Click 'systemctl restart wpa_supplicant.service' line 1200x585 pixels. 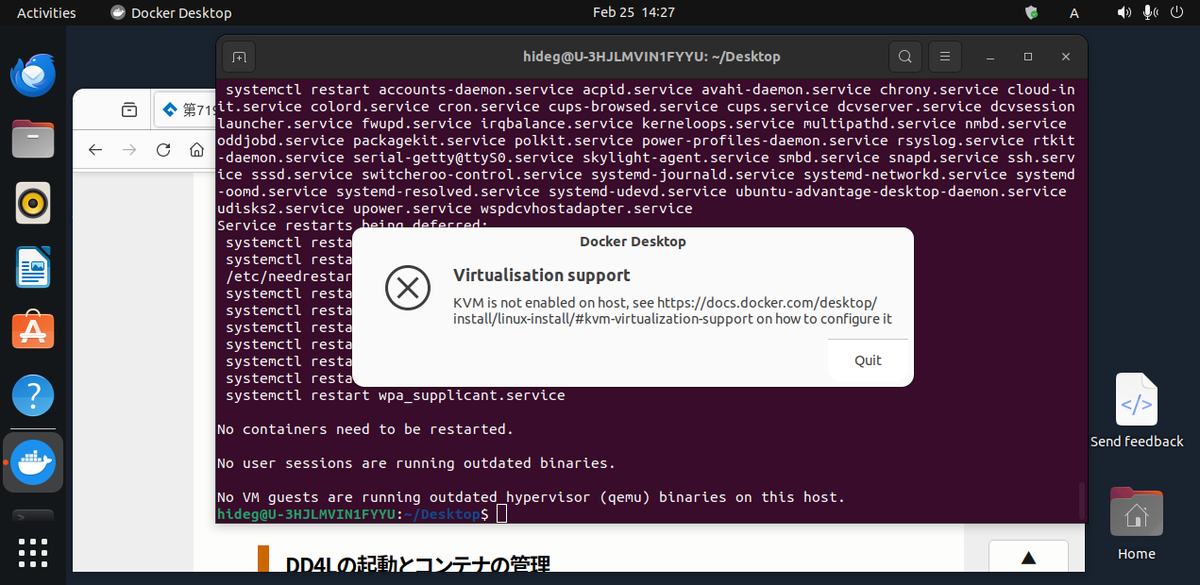[395, 395]
